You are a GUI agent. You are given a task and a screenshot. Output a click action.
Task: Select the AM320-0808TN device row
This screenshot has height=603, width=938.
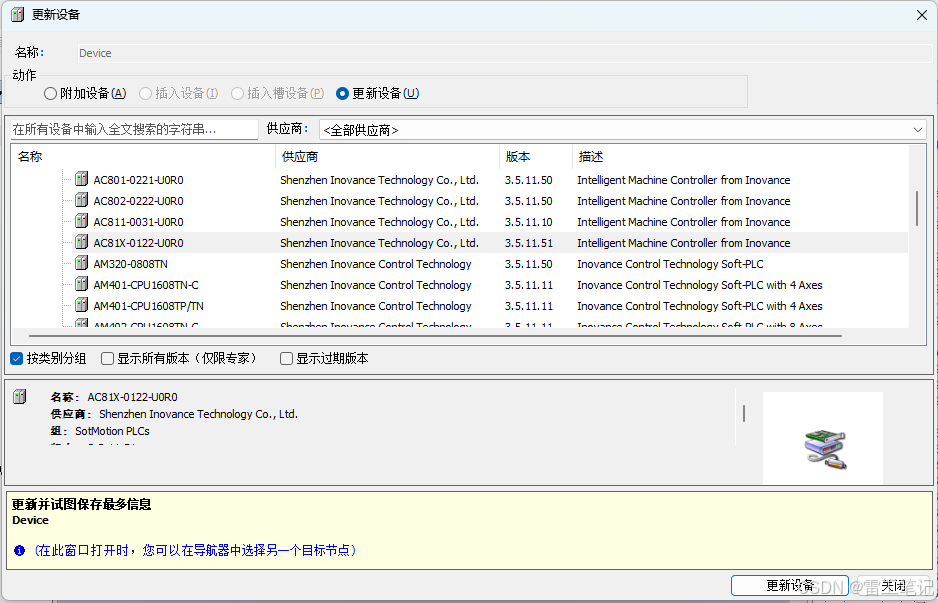[x=489, y=263]
